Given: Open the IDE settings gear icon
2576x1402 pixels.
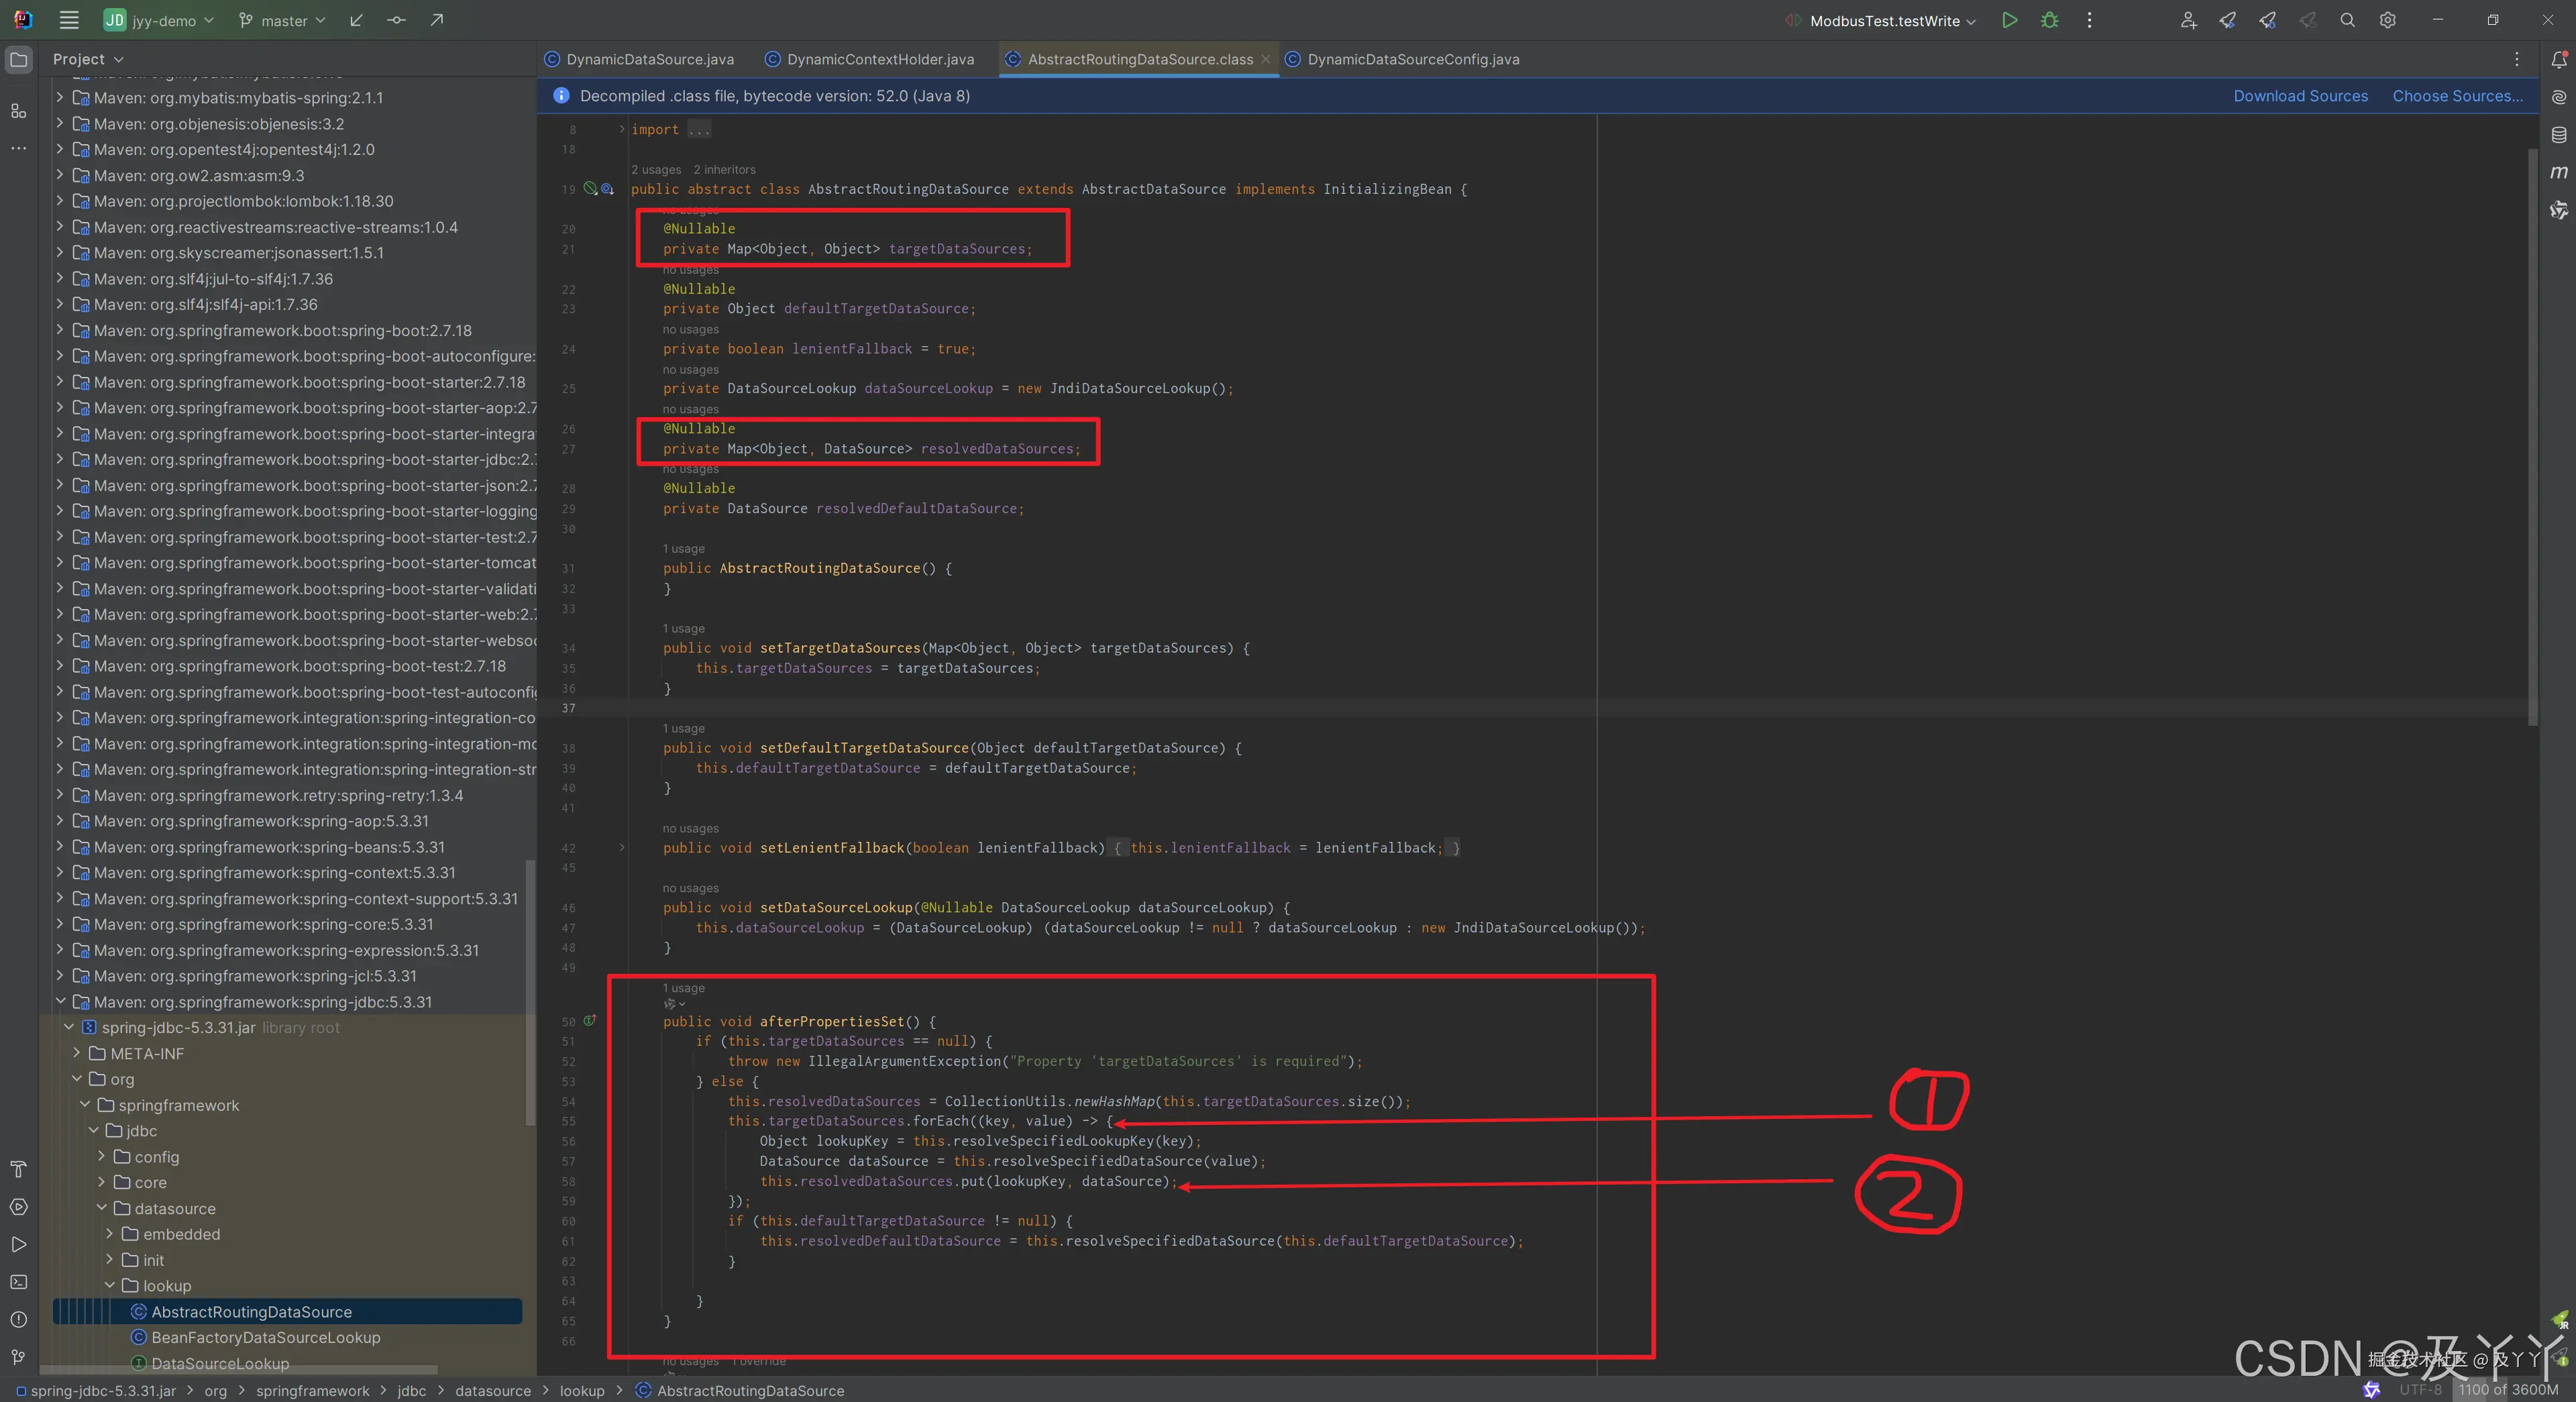Looking at the screenshot, I should click(x=2387, y=20).
